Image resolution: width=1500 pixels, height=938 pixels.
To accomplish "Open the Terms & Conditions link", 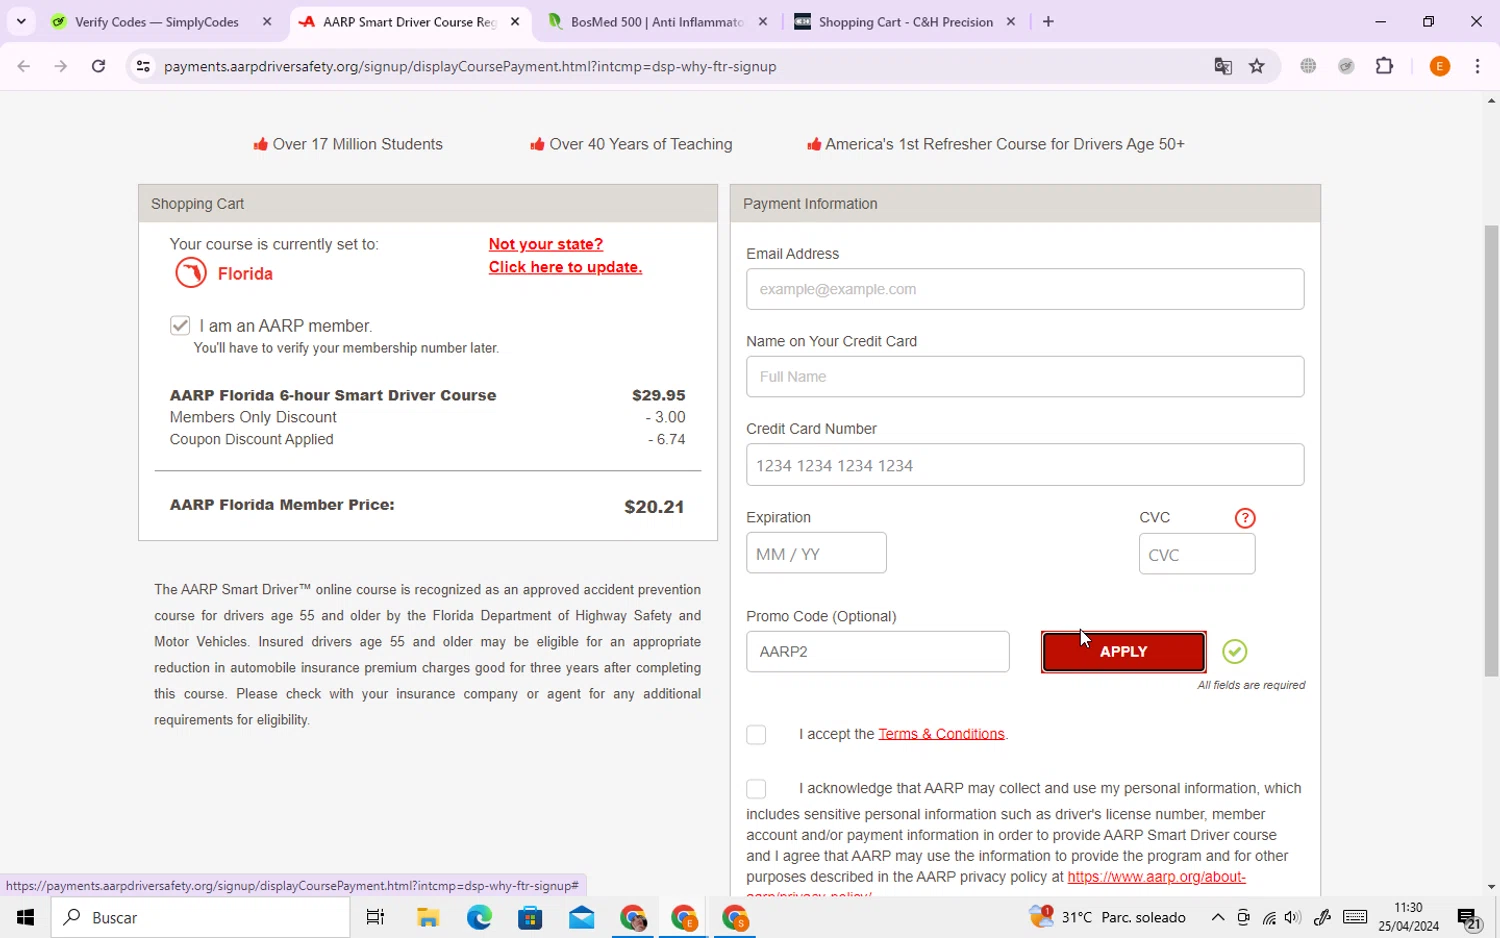I will 941,734.
